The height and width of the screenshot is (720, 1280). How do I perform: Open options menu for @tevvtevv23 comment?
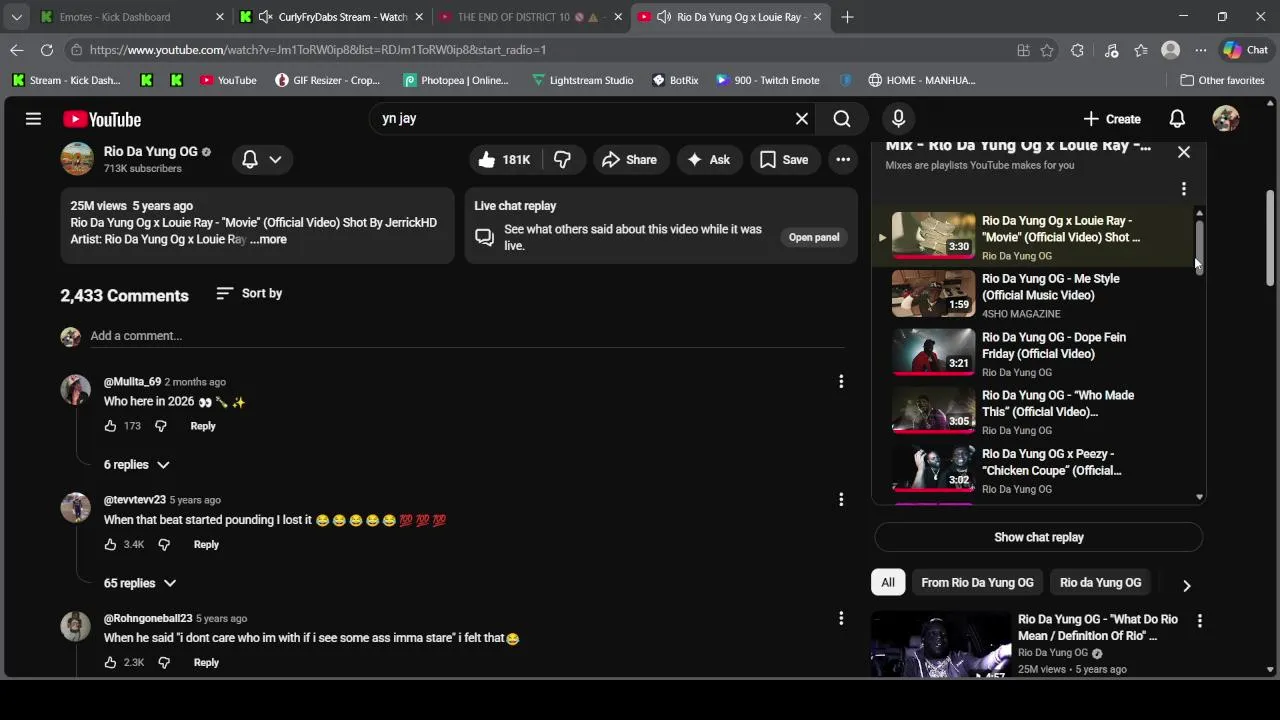point(841,499)
